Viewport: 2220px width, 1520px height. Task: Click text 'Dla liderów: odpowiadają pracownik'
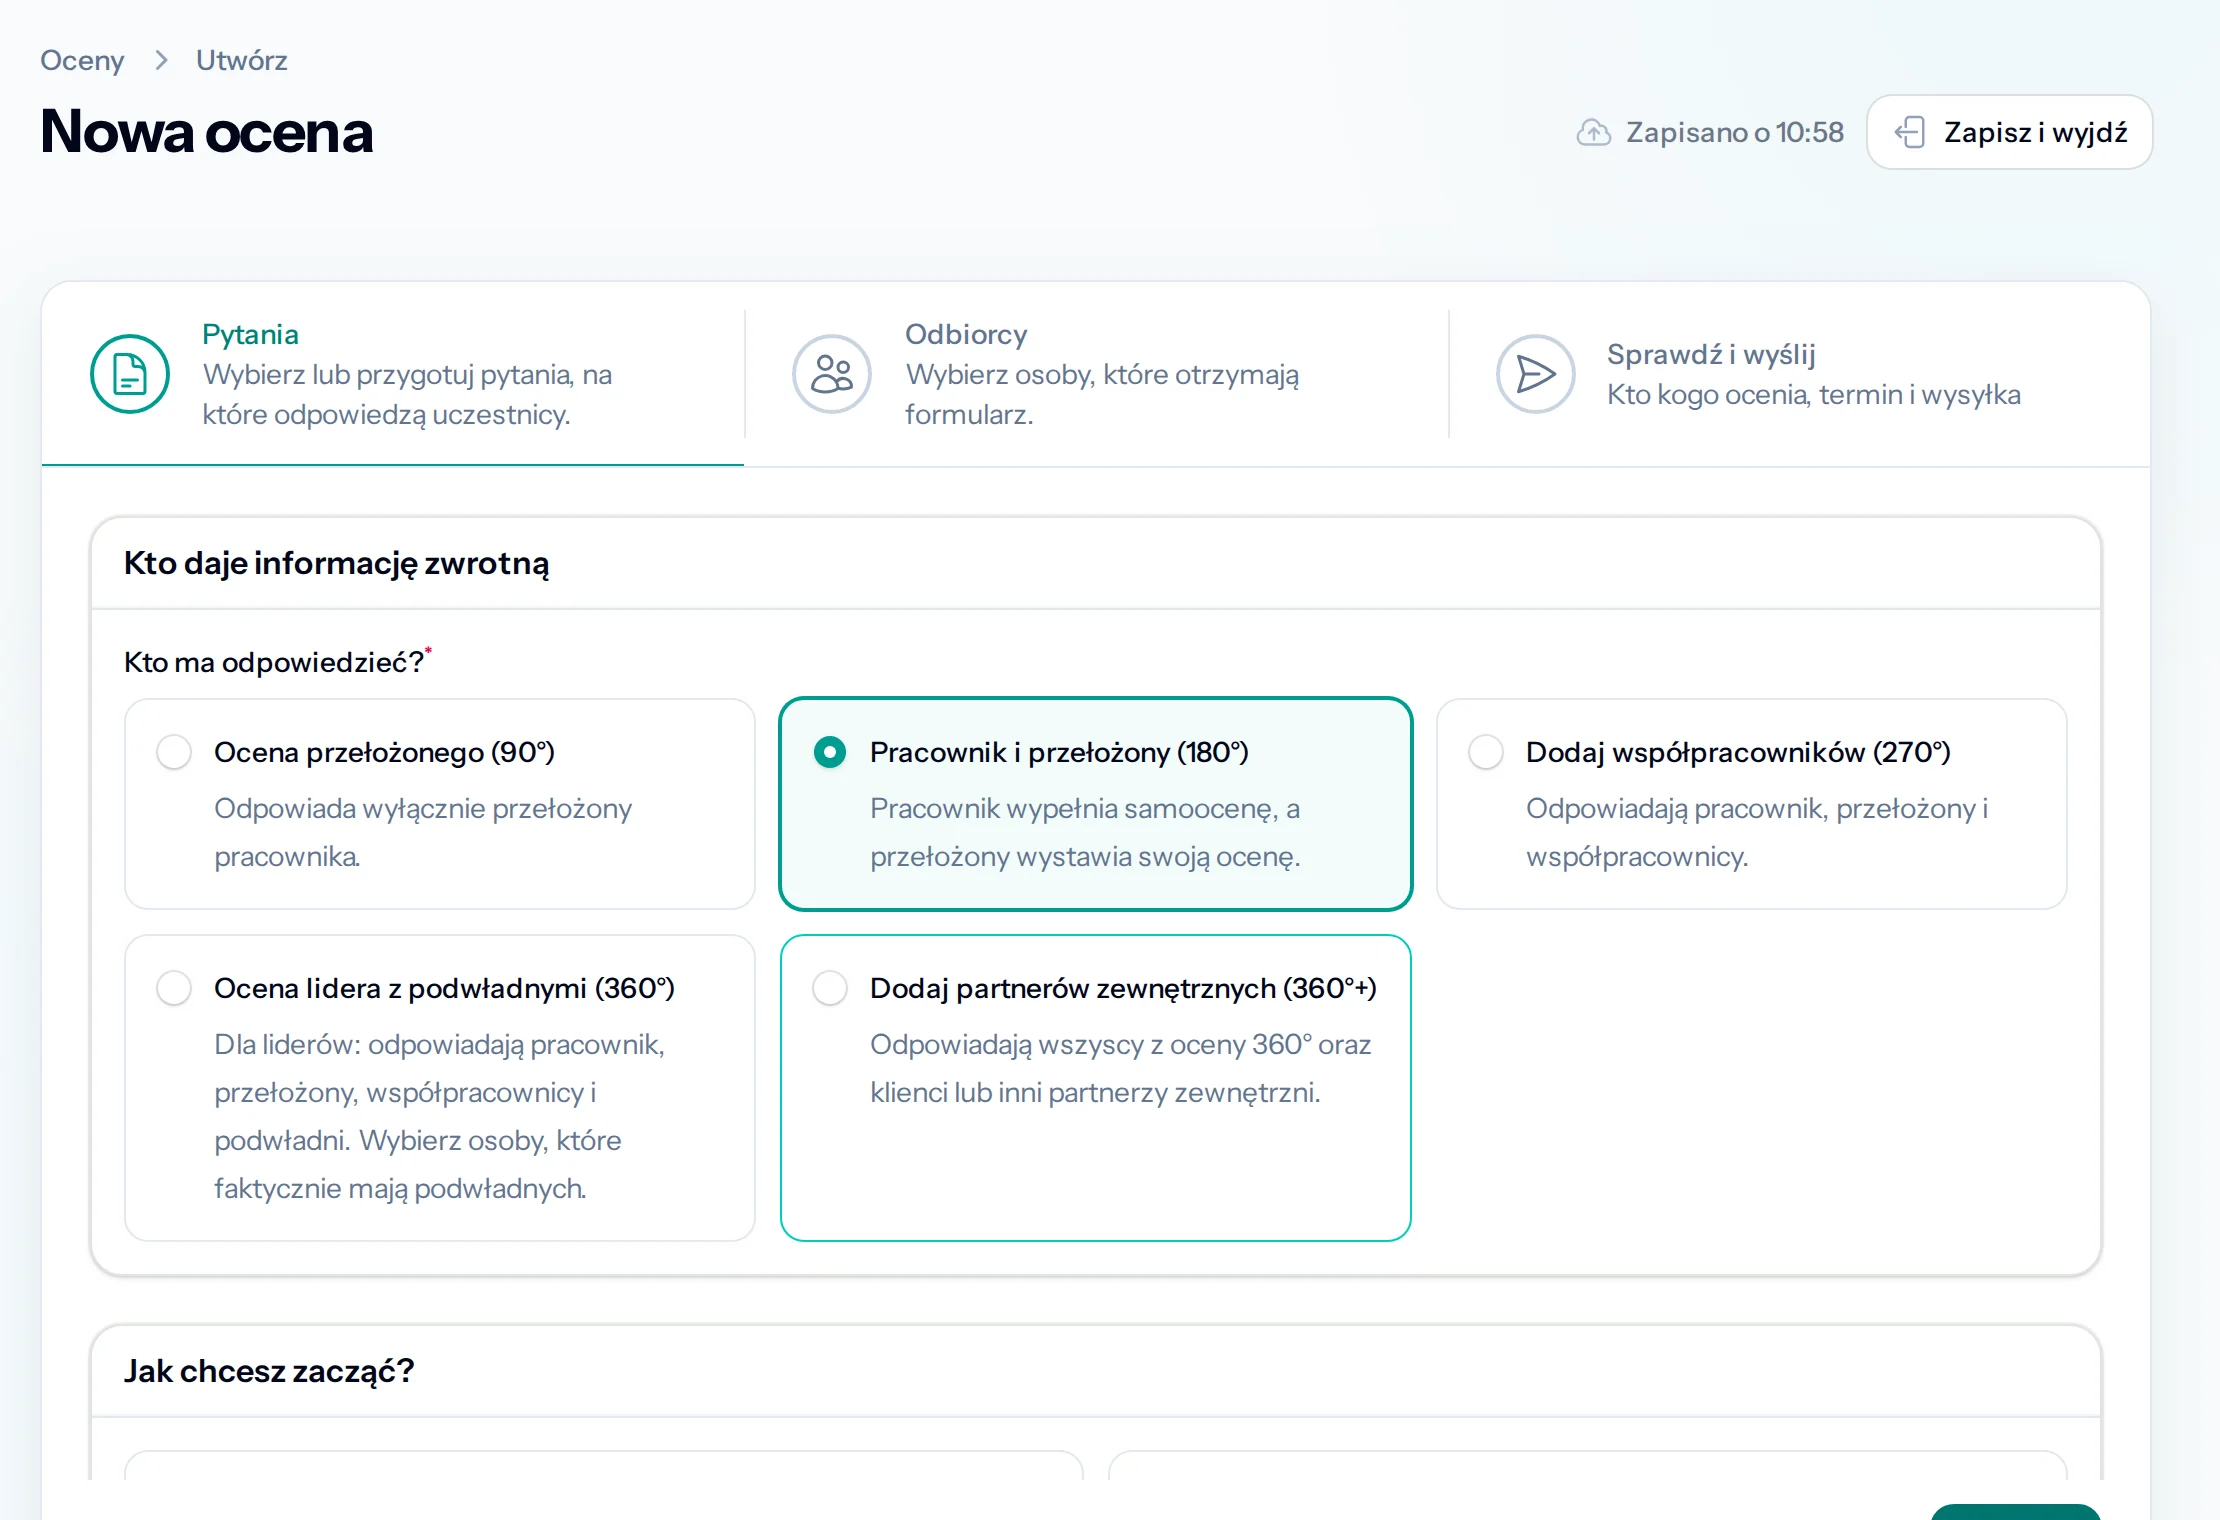point(438,1044)
